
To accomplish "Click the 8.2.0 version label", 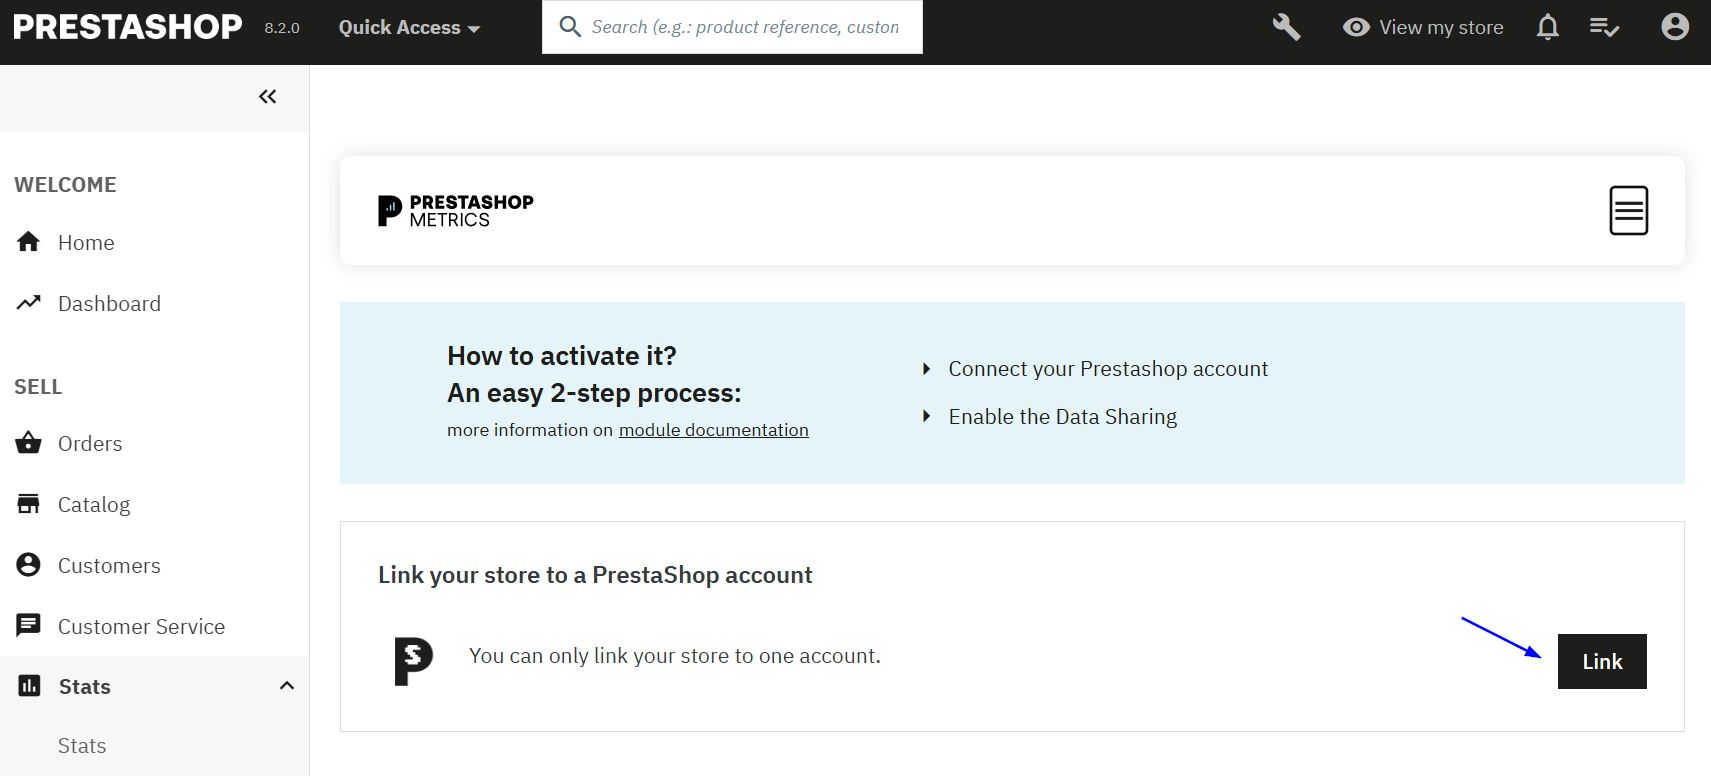I will tap(282, 28).
